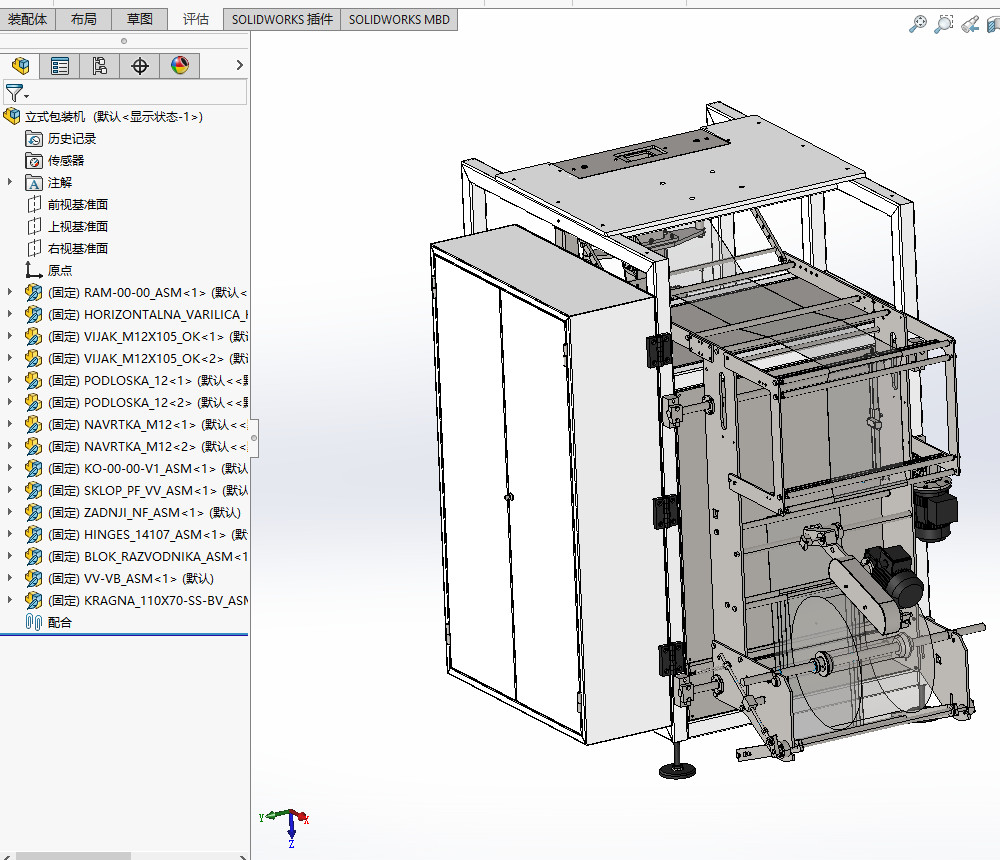Image resolution: width=1000 pixels, height=860 pixels.
Task: Open the FeatureManager design tree tab
Action: tap(20, 66)
